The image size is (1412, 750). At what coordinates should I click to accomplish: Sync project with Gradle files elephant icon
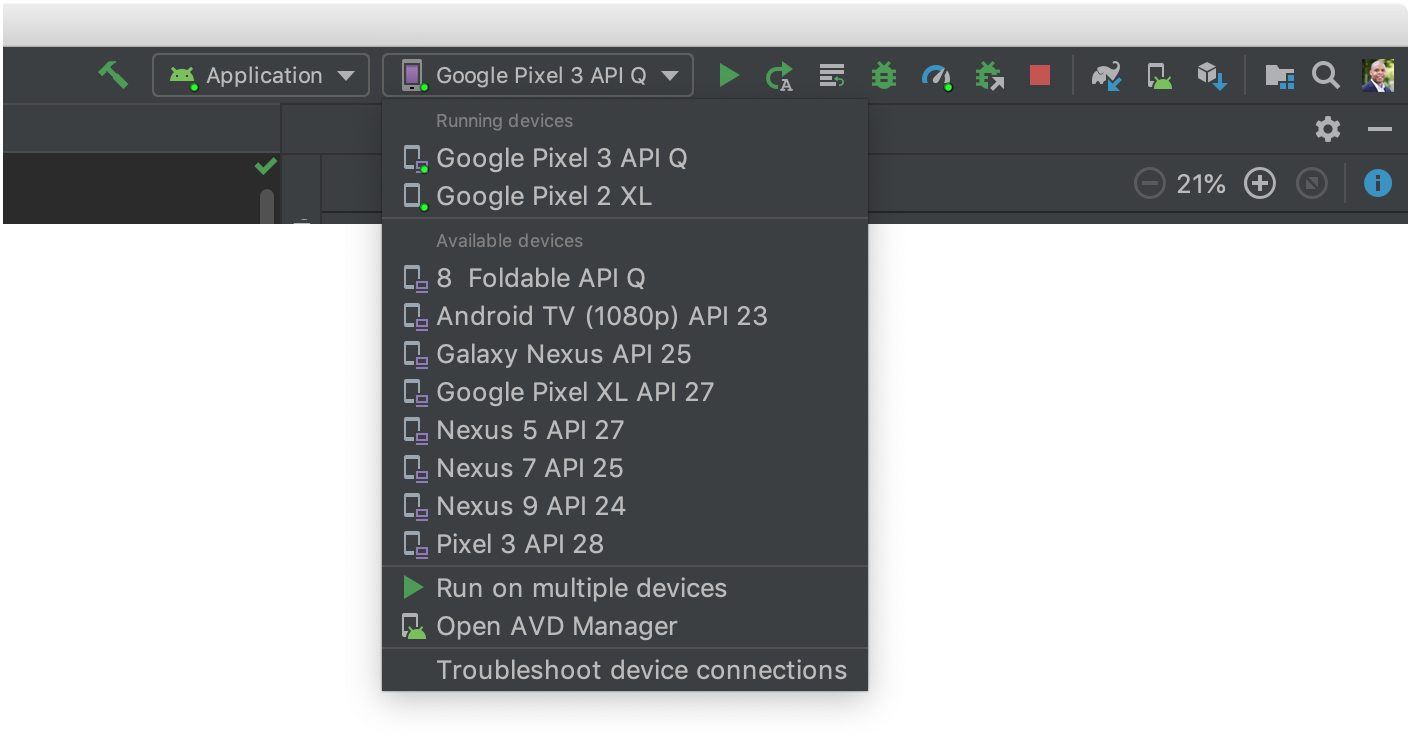1106,76
